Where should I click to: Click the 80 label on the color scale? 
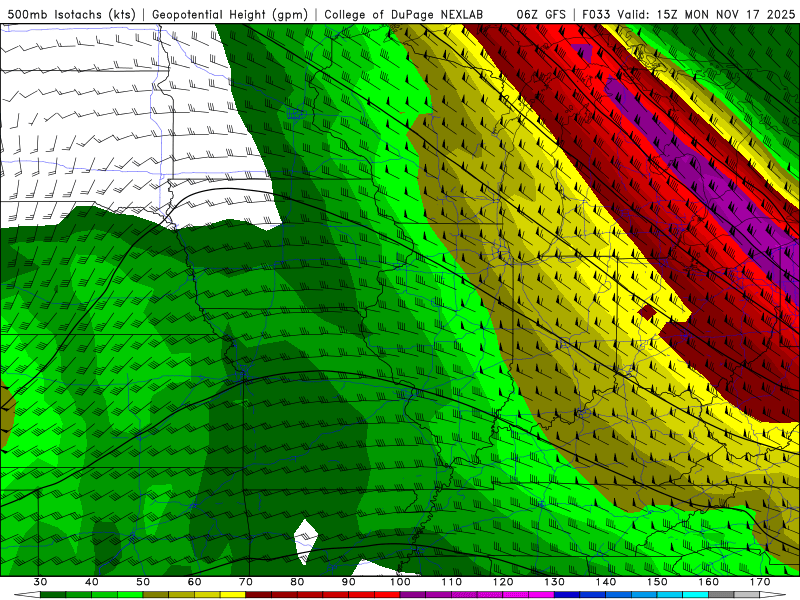click(x=297, y=582)
